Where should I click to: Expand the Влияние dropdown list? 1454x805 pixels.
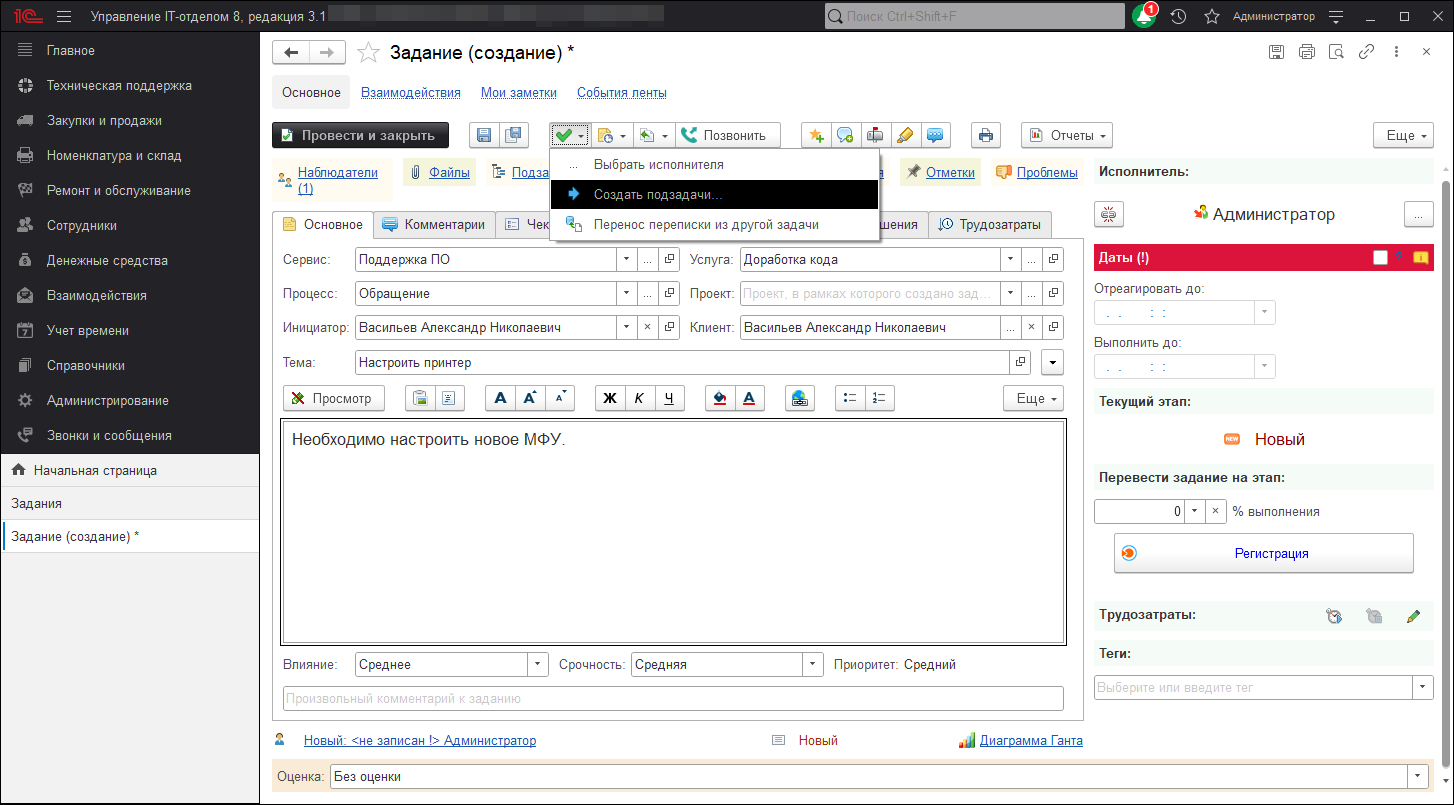538,665
